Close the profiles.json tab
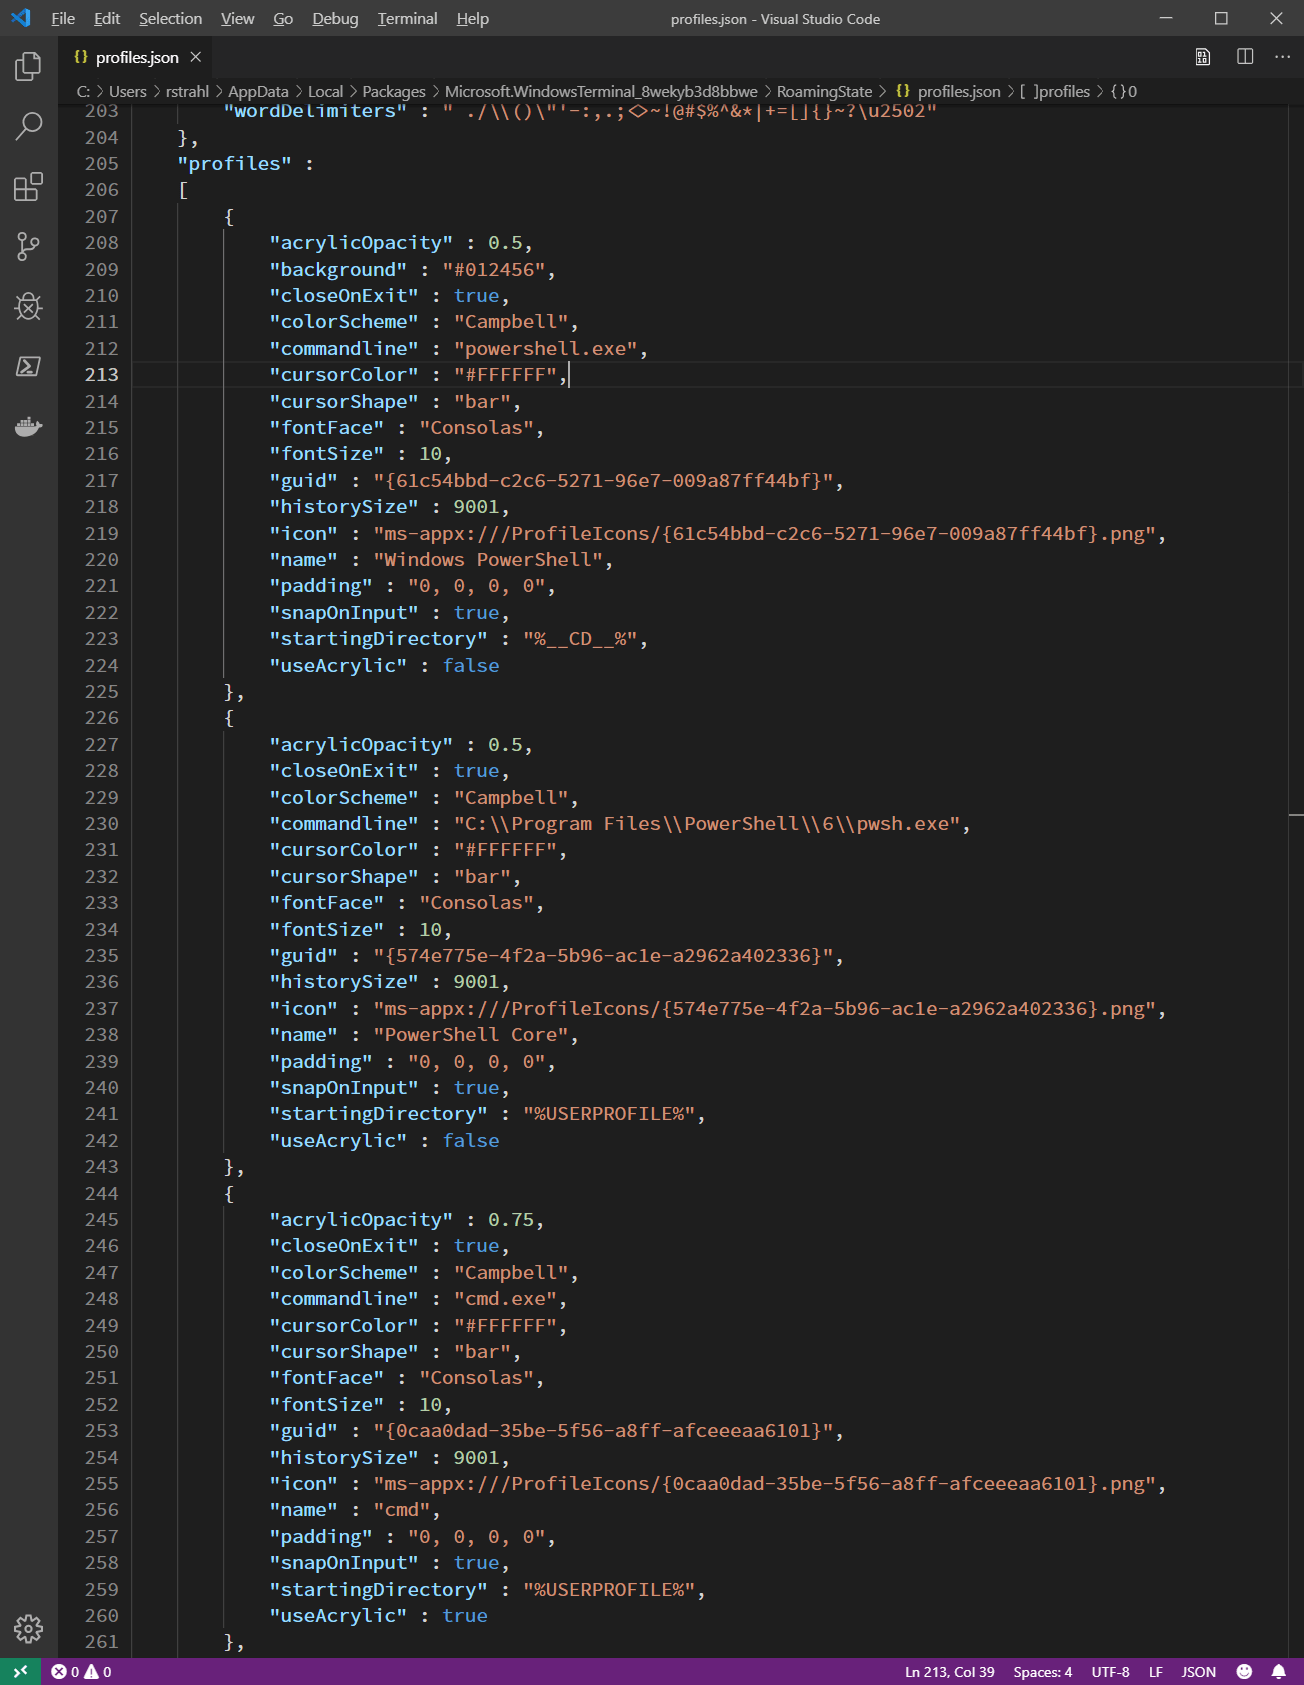Screen dimensions: 1304x1685 (196, 57)
